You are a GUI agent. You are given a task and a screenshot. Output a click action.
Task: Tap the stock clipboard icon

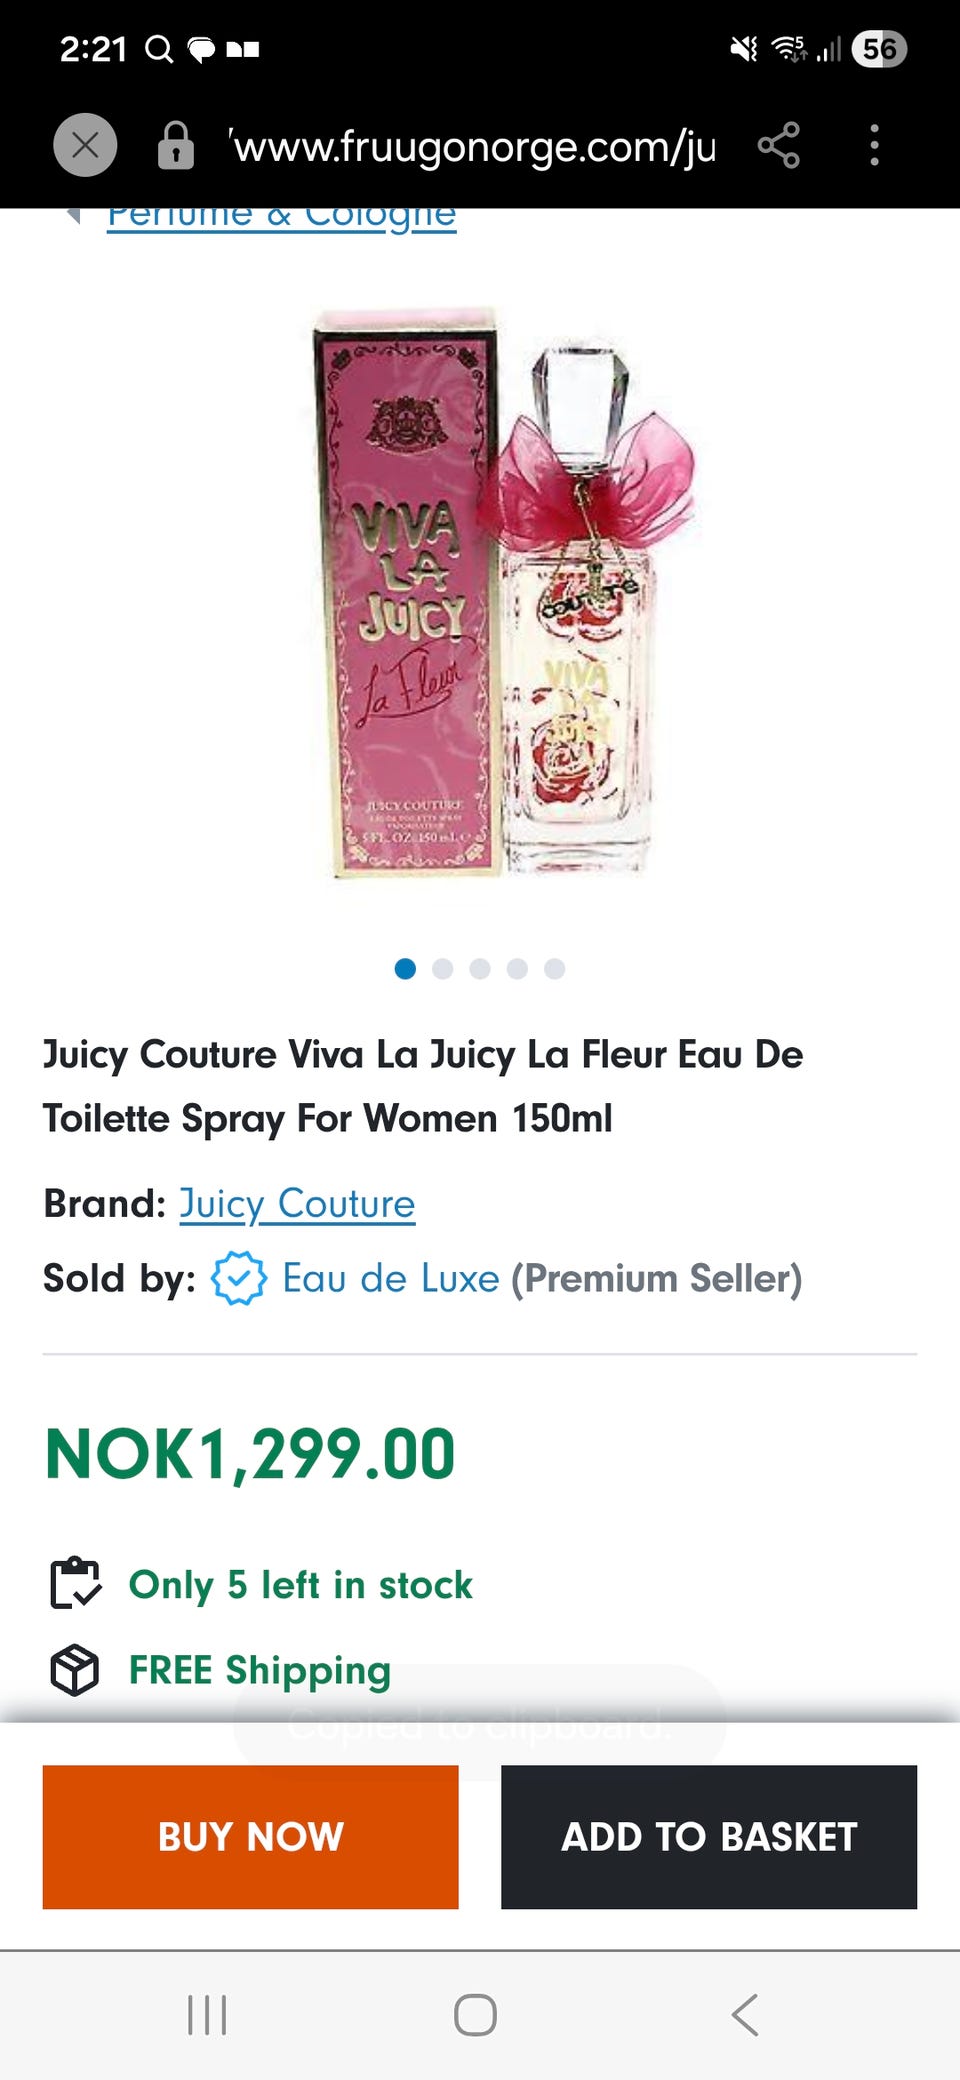[x=75, y=1583]
